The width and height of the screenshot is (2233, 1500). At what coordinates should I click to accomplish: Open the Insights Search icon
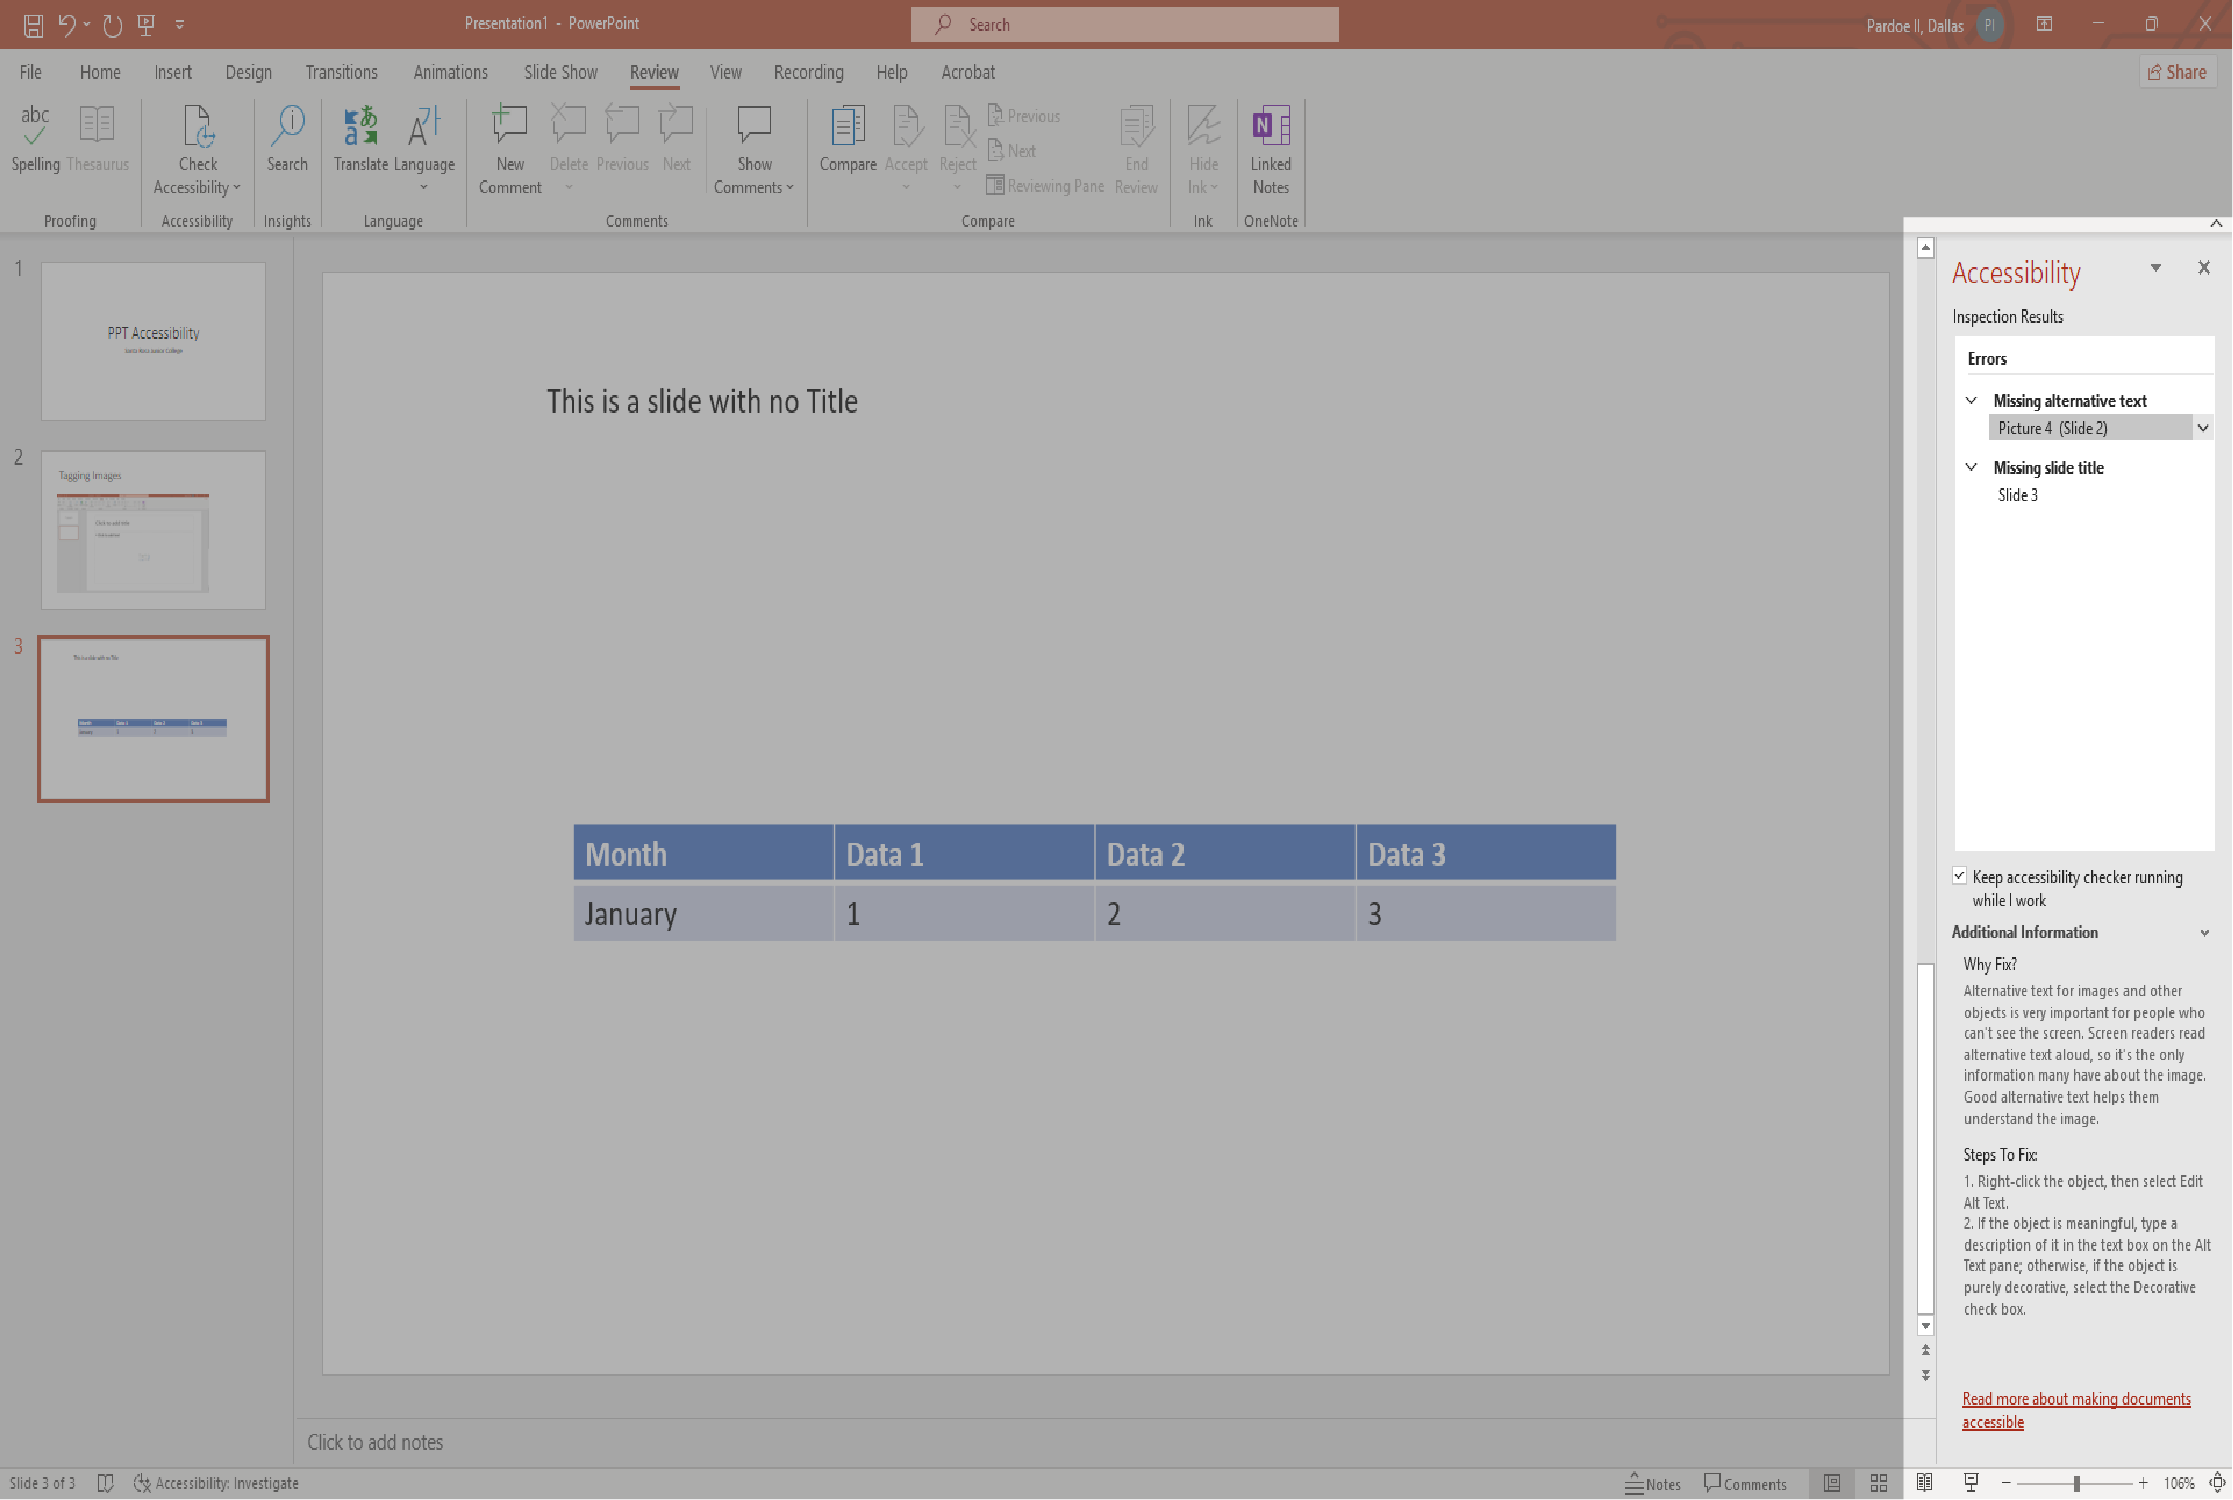pos(287,138)
